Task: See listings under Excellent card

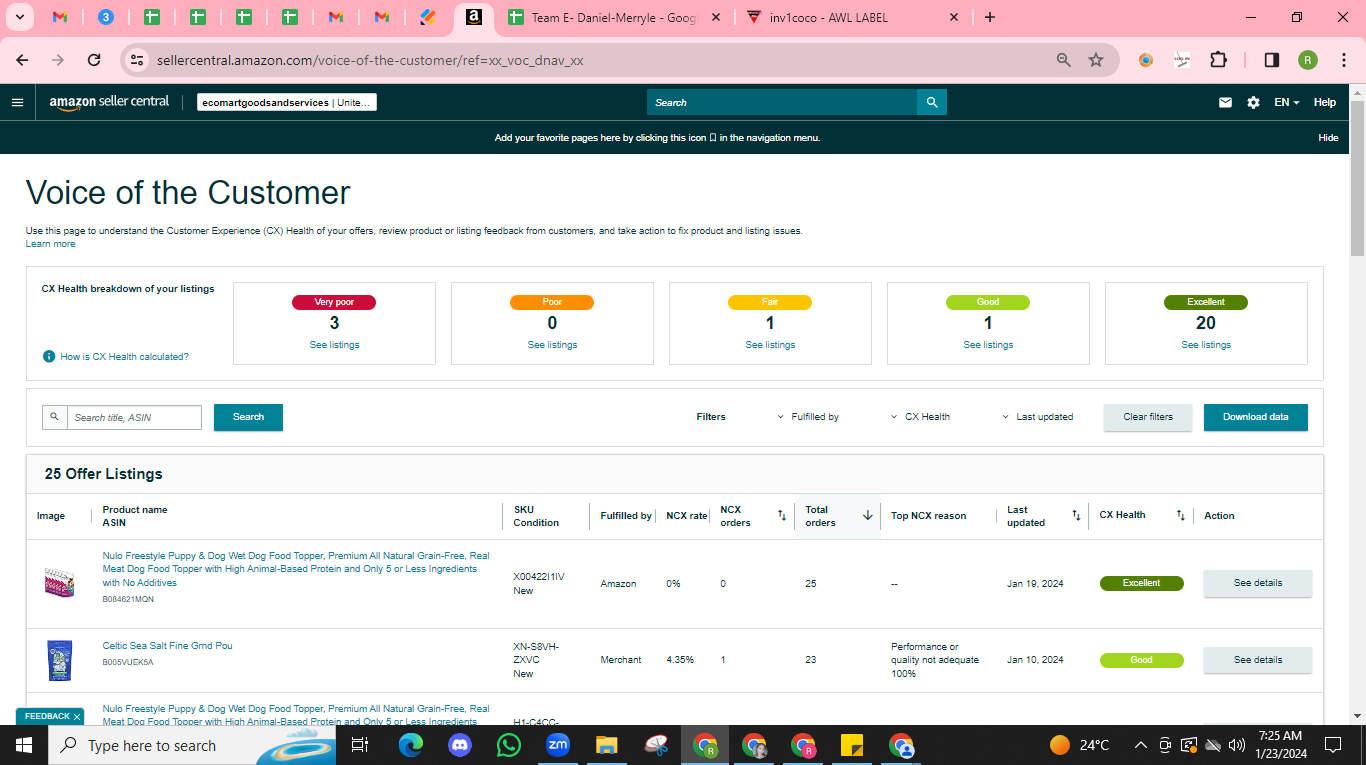Action: 1206,345
